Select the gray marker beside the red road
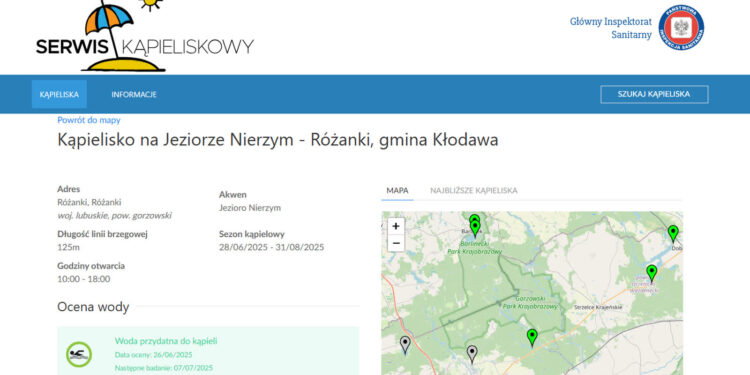The height and width of the screenshot is (375, 750). pos(405,344)
